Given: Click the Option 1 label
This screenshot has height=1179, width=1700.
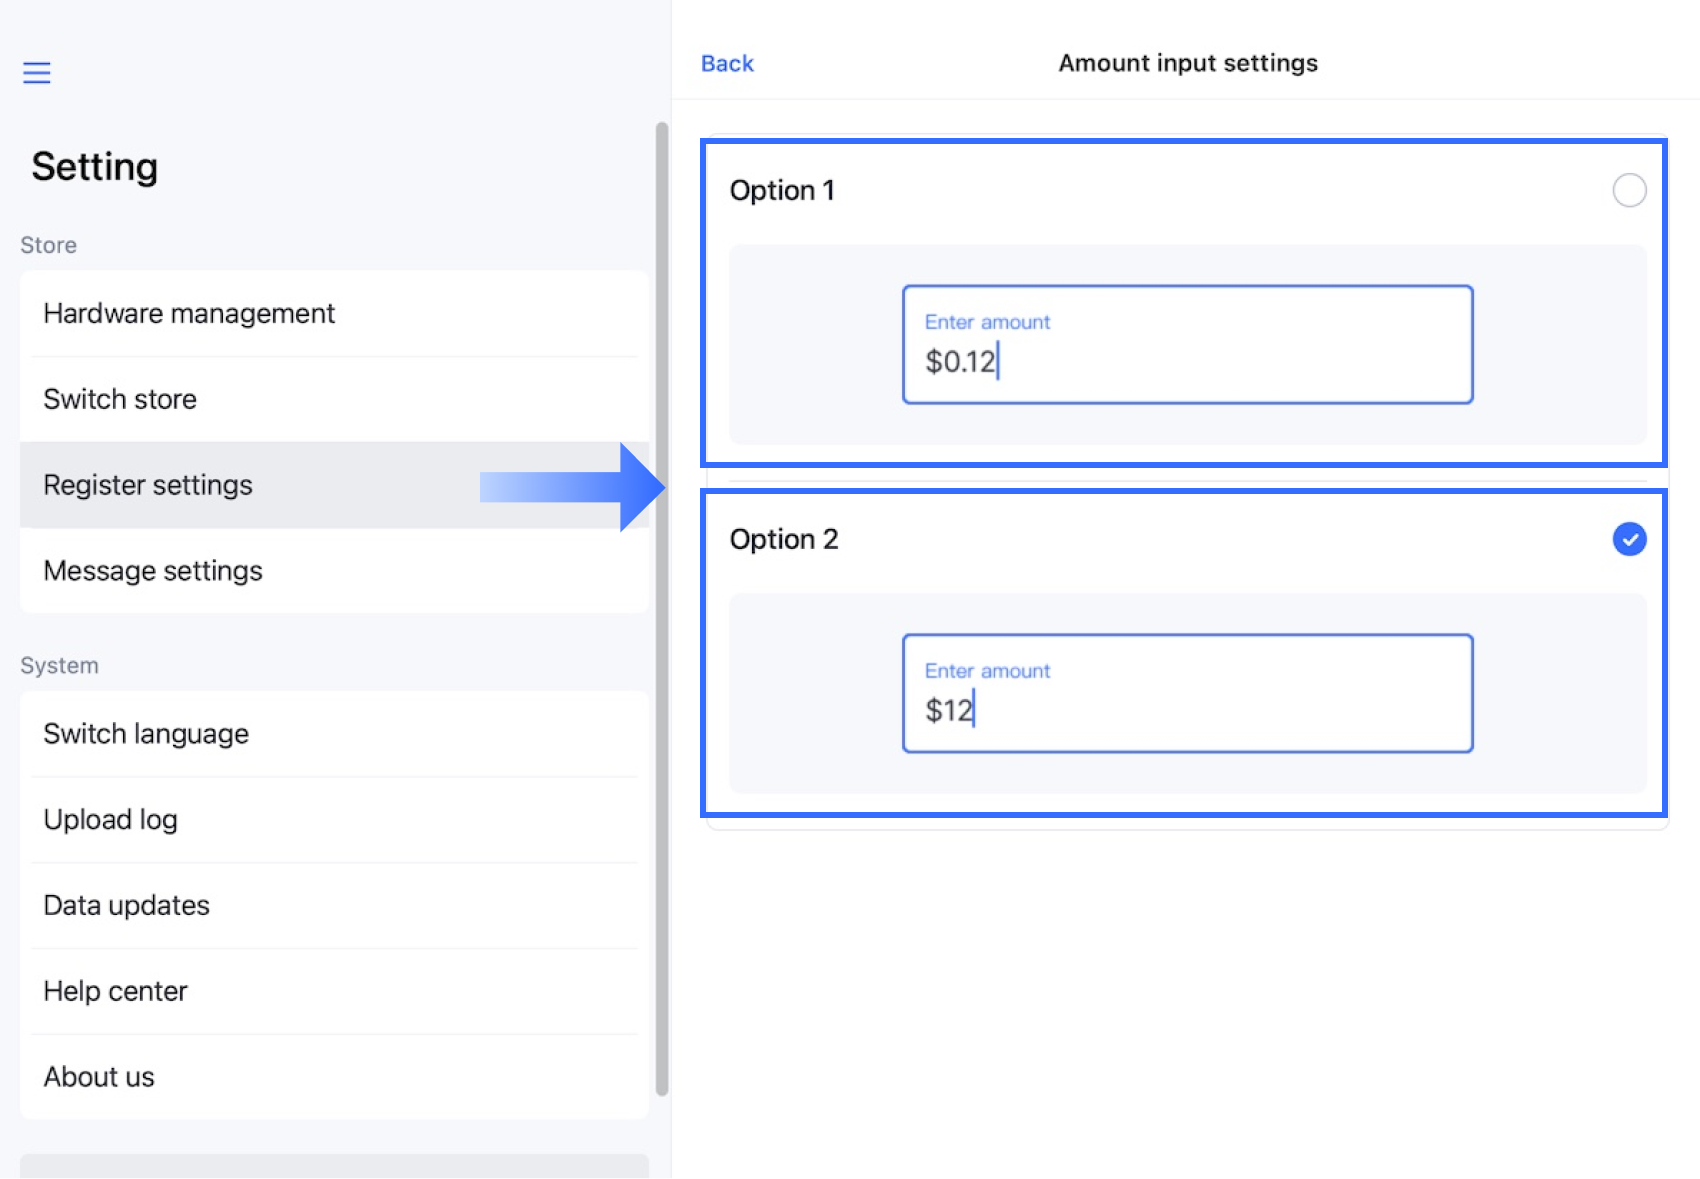Looking at the screenshot, I should 782,190.
